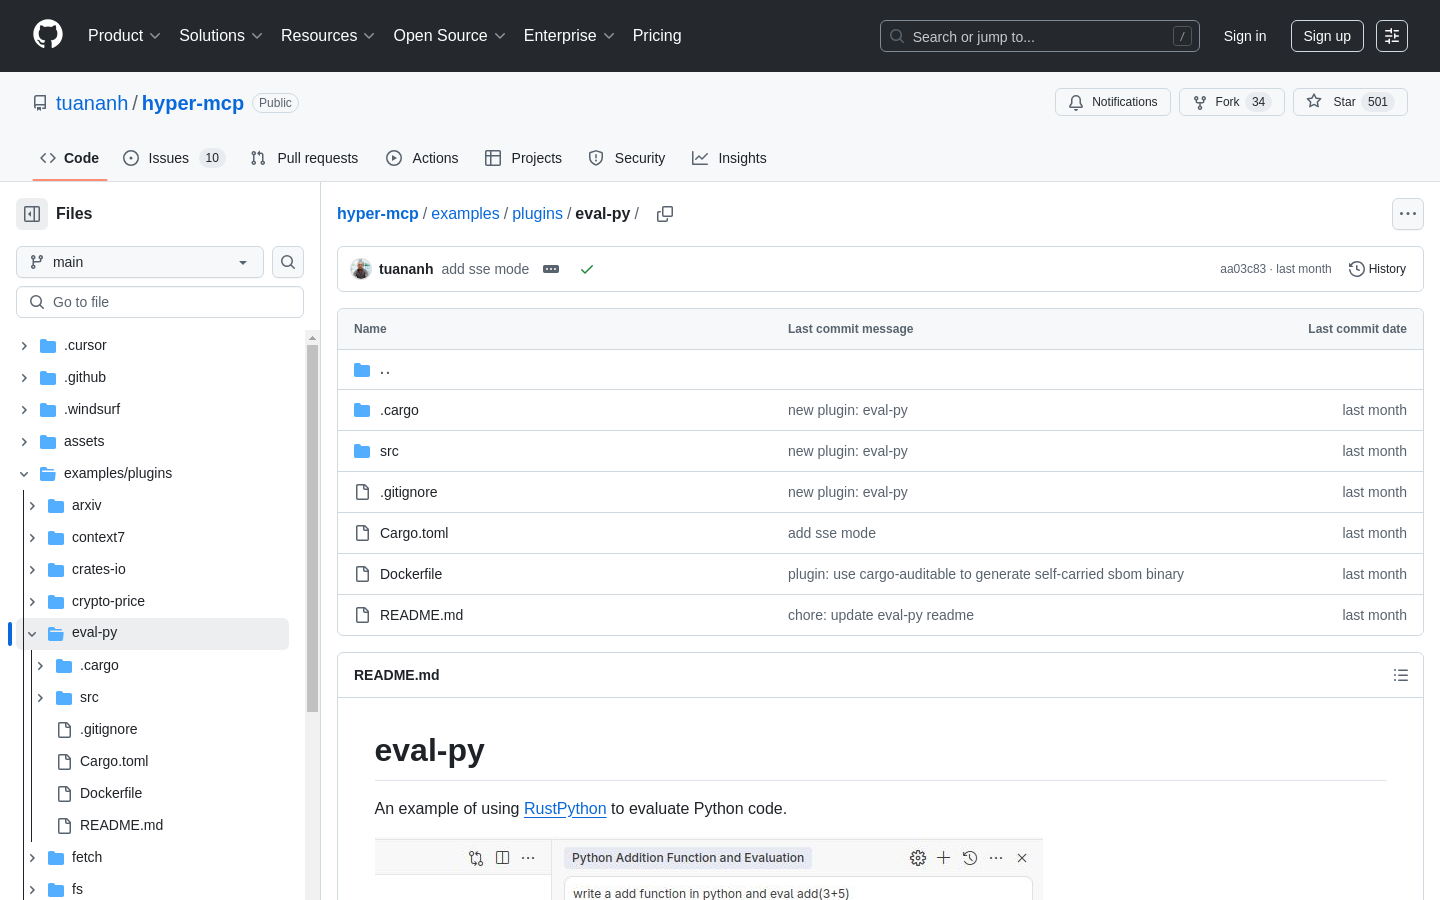Image resolution: width=1440 pixels, height=900 pixels.
Task: Click the collapse file tree icon
Action: coord(32,214)
